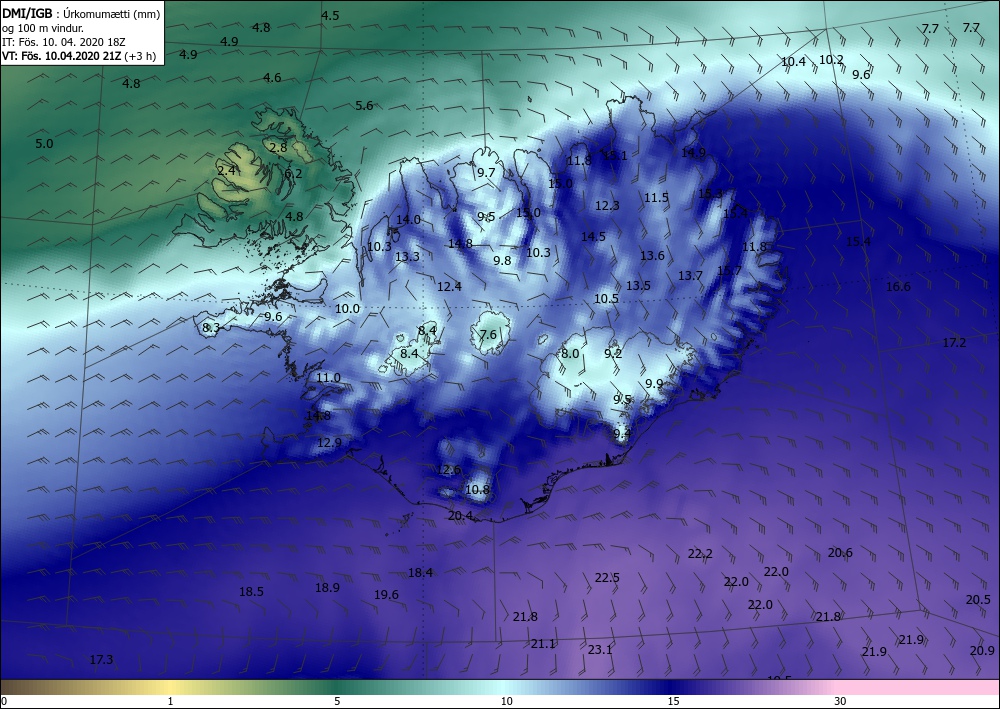
Task: Select the 2.8 value in the Westfjords
Action: click(x=279, y=147)
